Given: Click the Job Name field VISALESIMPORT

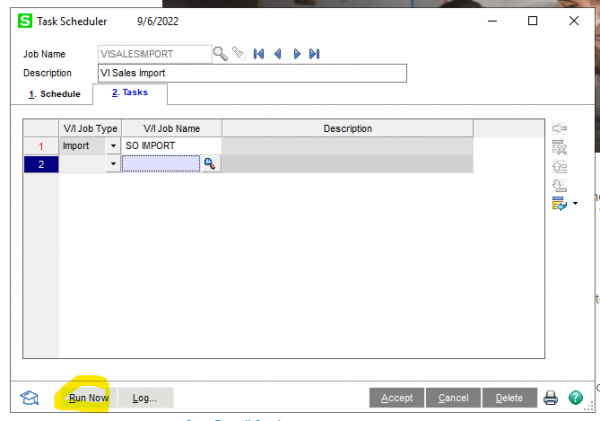Looking at the screenshot, I should pyautogui.click(x=155, y=54).
